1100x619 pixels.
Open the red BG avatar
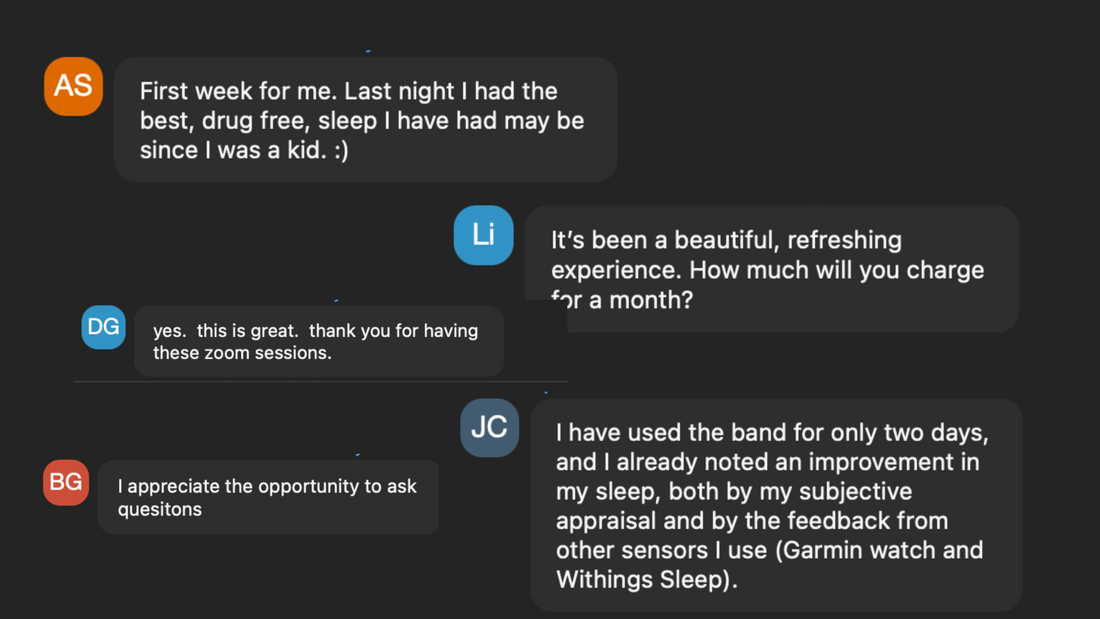(x=66, y=483)
